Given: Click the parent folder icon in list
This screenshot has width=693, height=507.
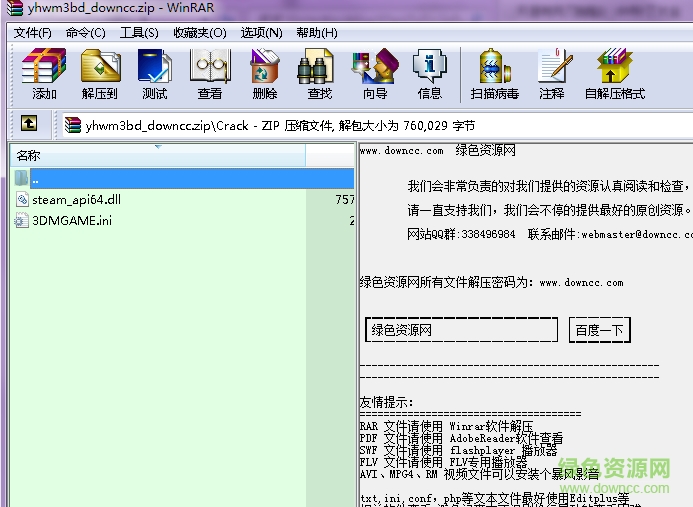Looking at the screenshot, I should 21,178.
